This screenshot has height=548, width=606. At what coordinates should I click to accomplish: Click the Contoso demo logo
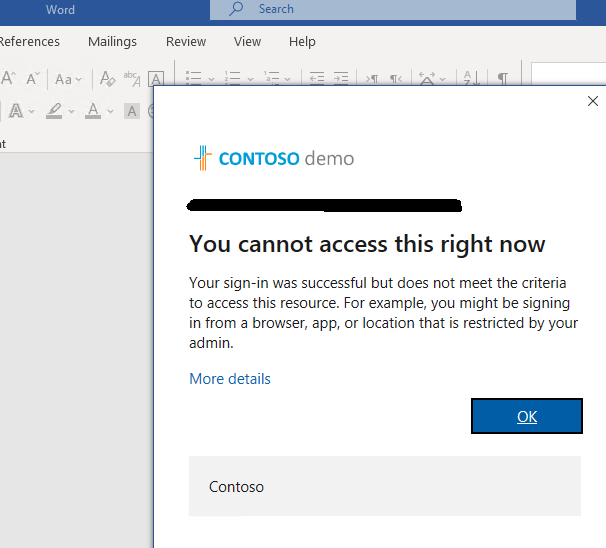274,158
